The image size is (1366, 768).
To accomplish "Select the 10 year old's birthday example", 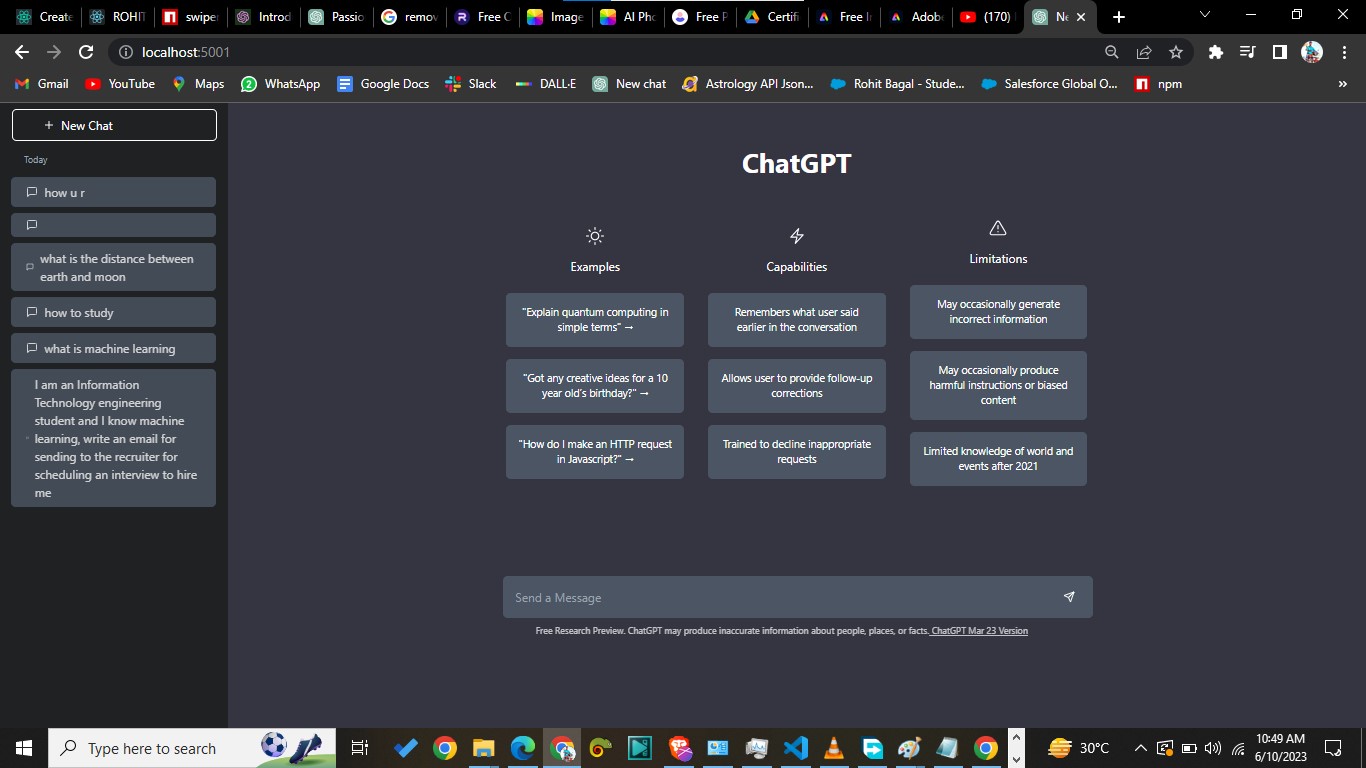I will (595, 386).
